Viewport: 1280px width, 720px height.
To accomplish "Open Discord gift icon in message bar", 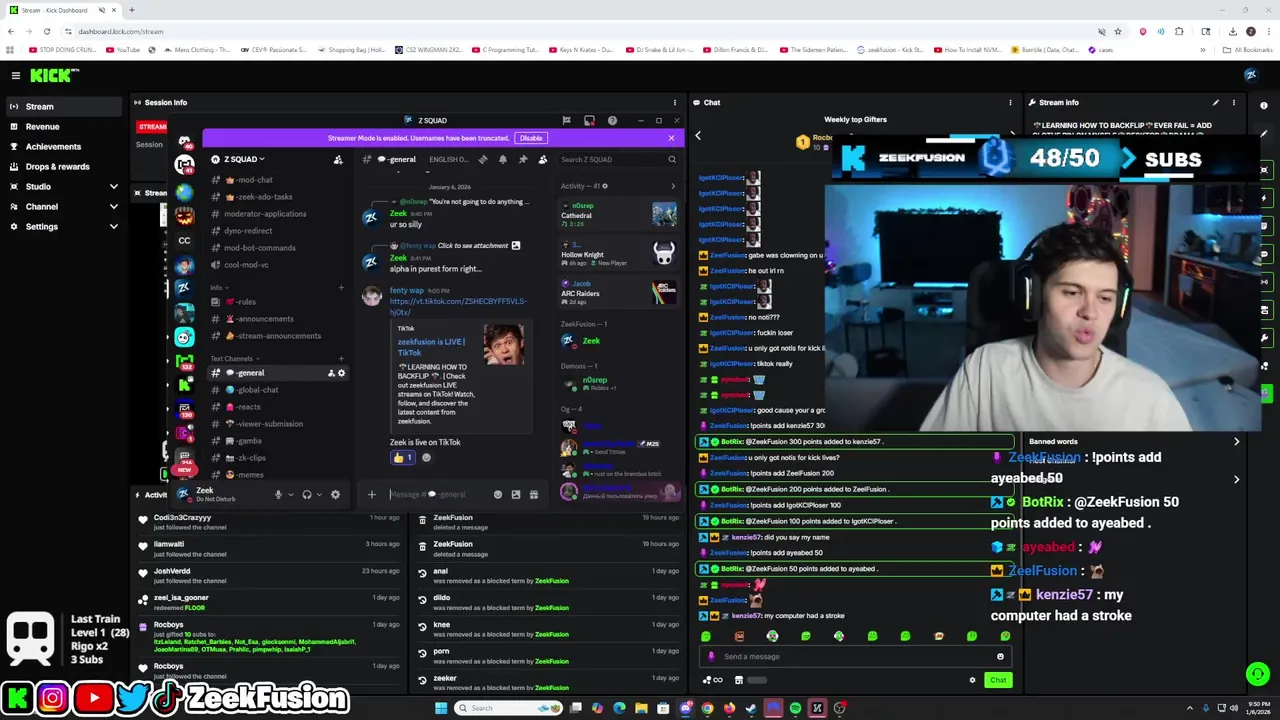I will coord(534,494).
